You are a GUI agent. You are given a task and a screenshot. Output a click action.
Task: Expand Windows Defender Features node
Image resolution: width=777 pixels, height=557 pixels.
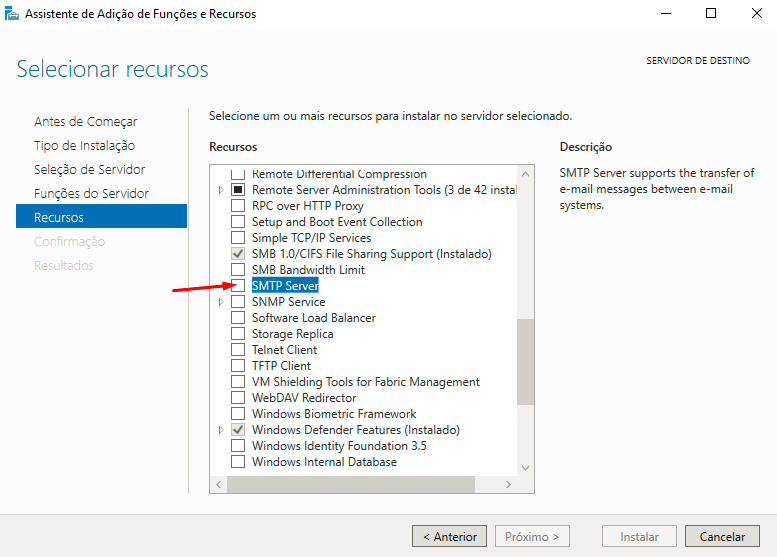tap(221, 430)
